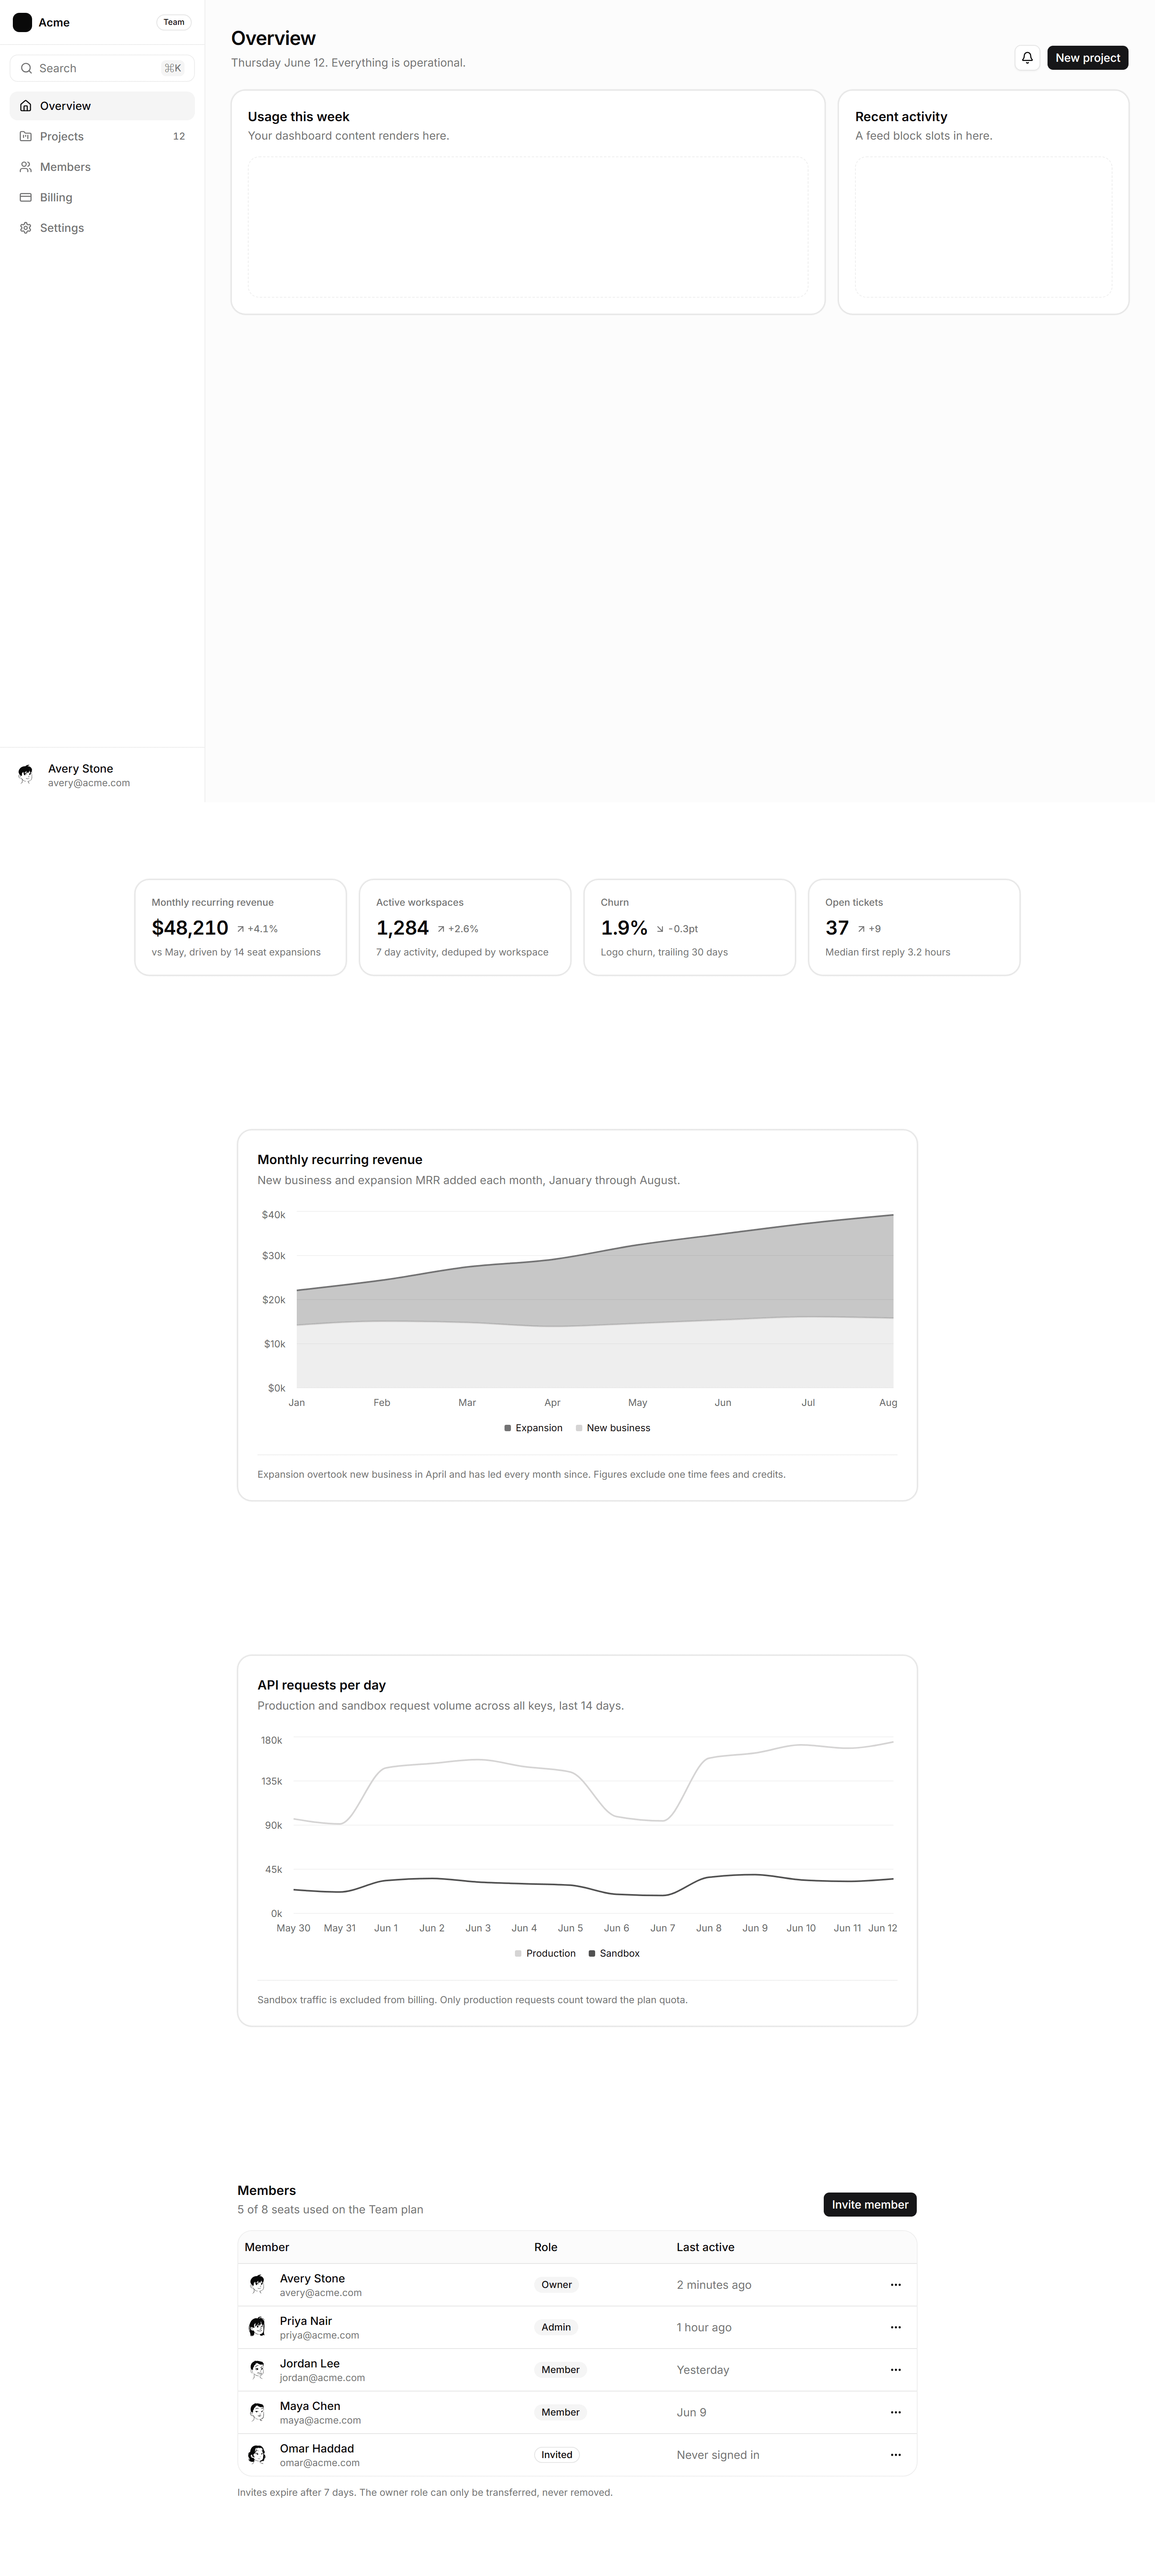Click the 'Usage this week' card title
This screenshot has height=2576, width=1155.
tap(299, 117)
